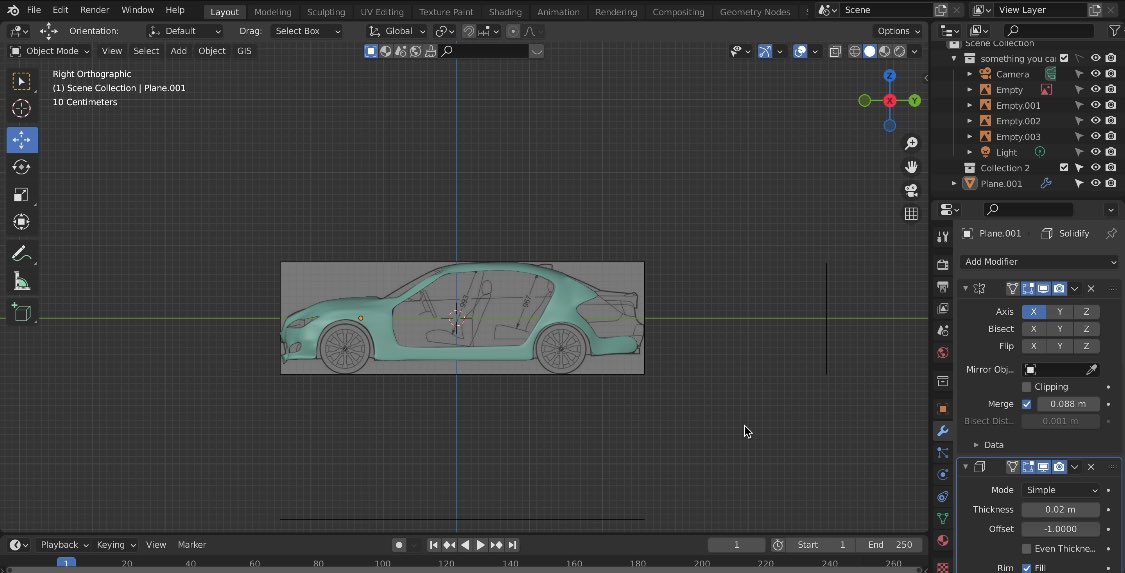Open the Modifier wrench properties tab
Image resolution: width=1125 pixels, height=573 pixels.
coord(943,431)
